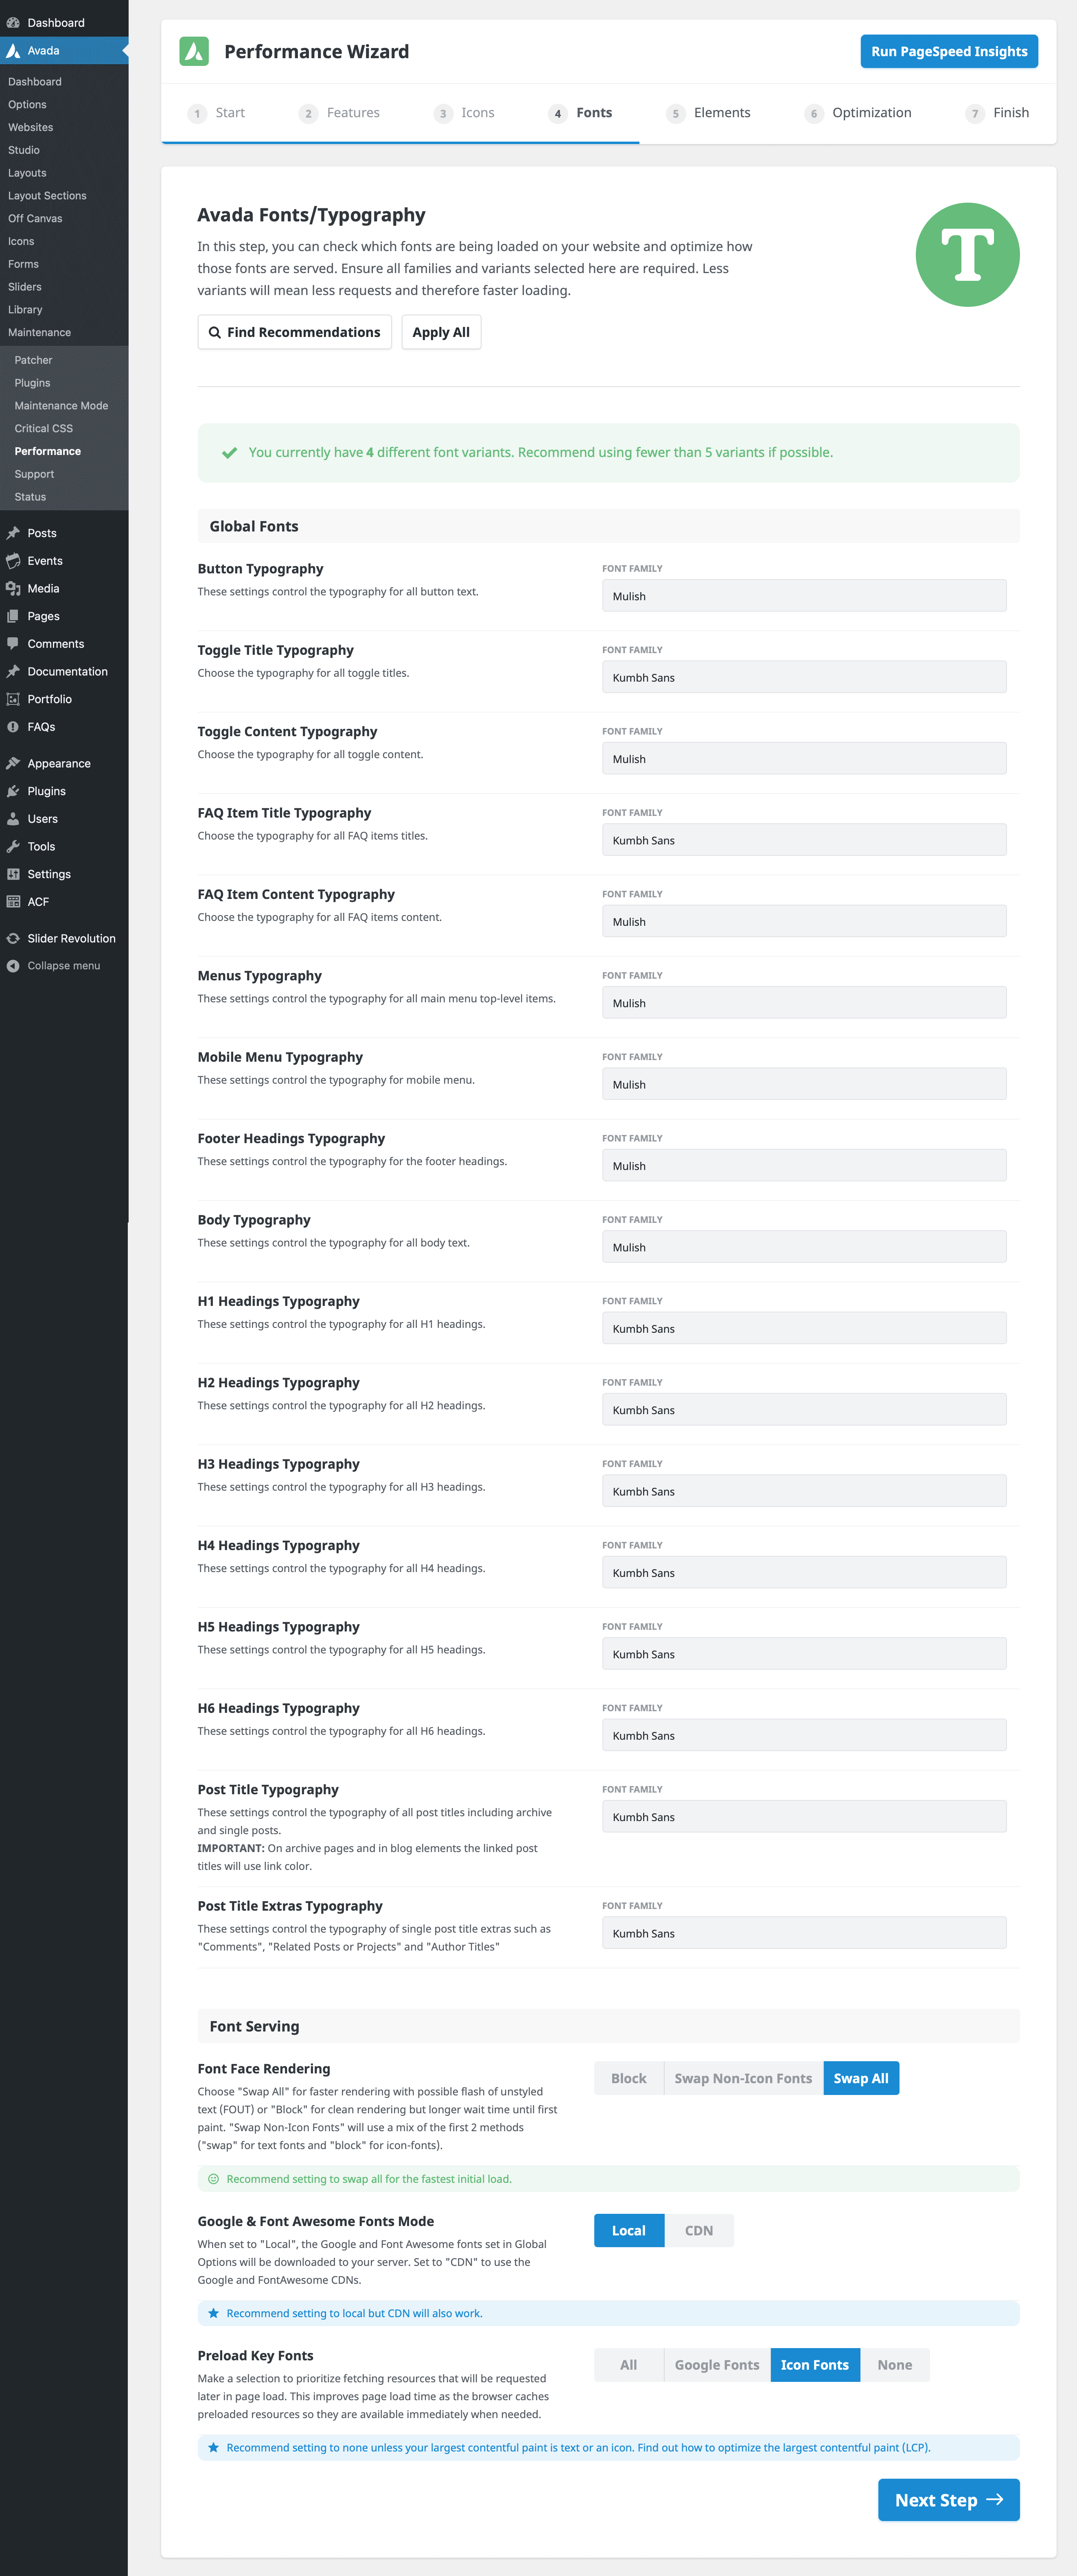Open the largest contentful paint optimization link

coord(784,2447)
